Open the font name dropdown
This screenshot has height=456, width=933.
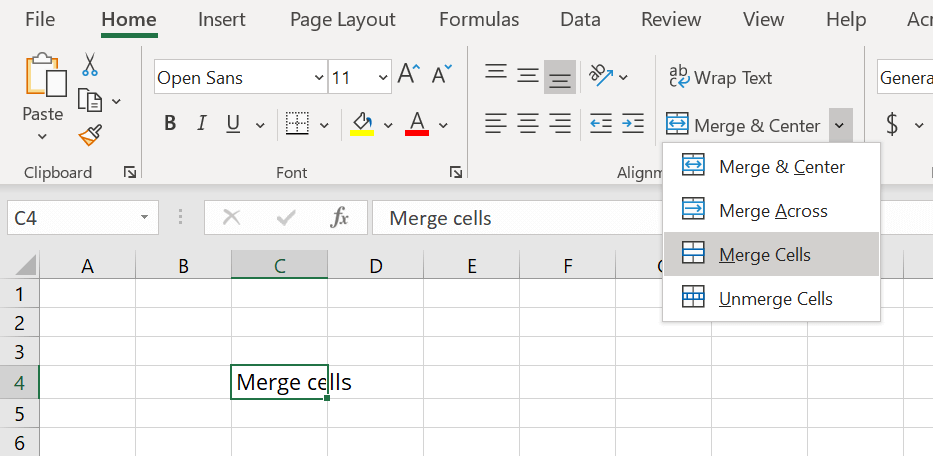pos(319,78)
